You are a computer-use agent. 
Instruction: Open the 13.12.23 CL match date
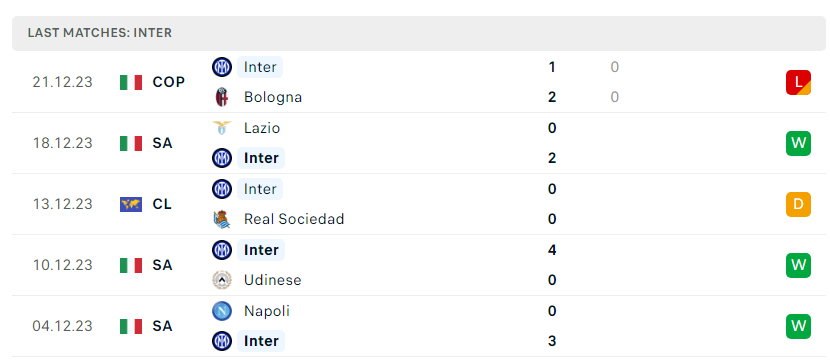tap(62, 204)
